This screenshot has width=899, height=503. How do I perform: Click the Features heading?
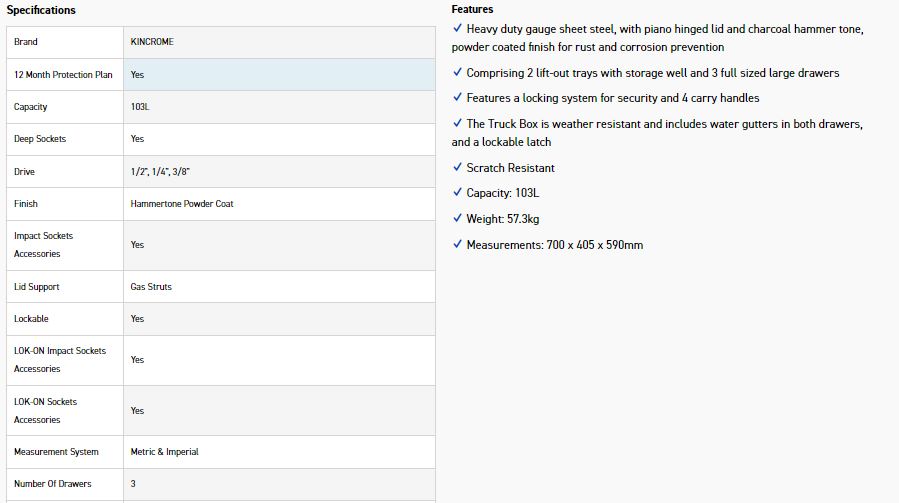tap(472, 9)
